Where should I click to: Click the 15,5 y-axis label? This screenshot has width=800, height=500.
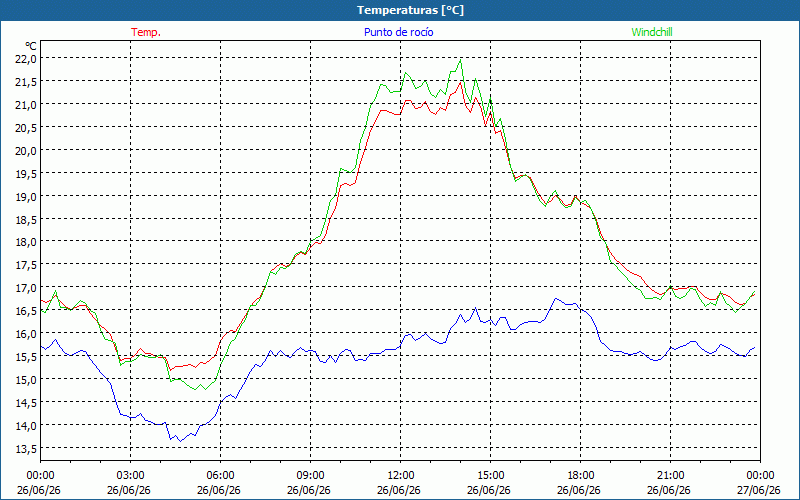coord(26,357)
